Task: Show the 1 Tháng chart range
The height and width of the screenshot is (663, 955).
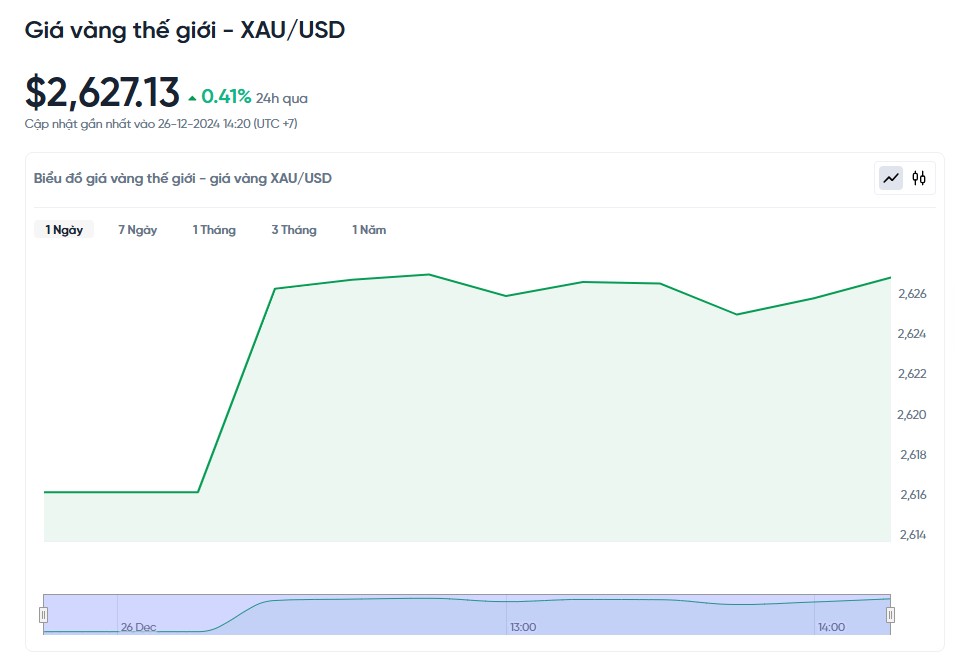Action: pyautogui.click(x=214, y=230)
